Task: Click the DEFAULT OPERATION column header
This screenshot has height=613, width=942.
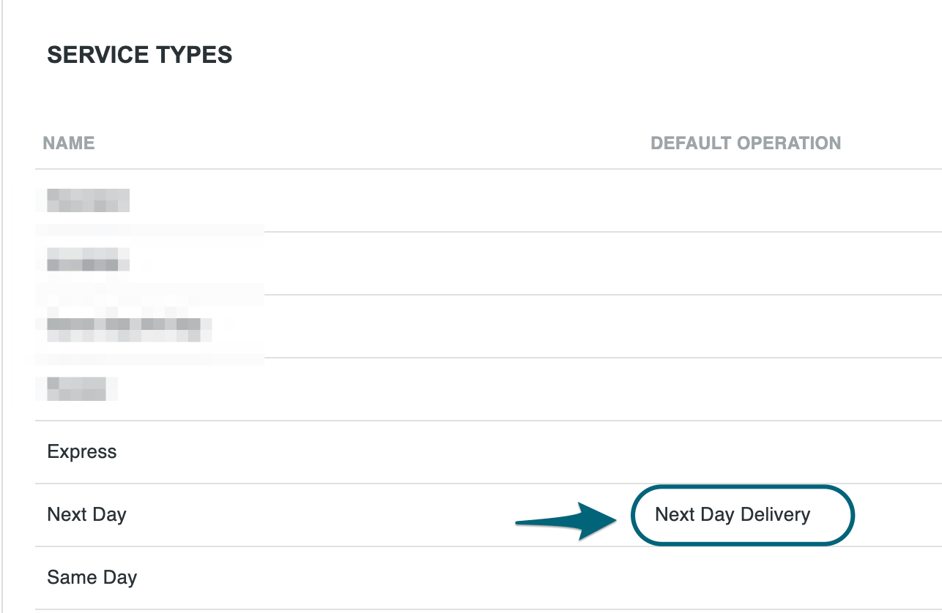Action: point(746,143)
